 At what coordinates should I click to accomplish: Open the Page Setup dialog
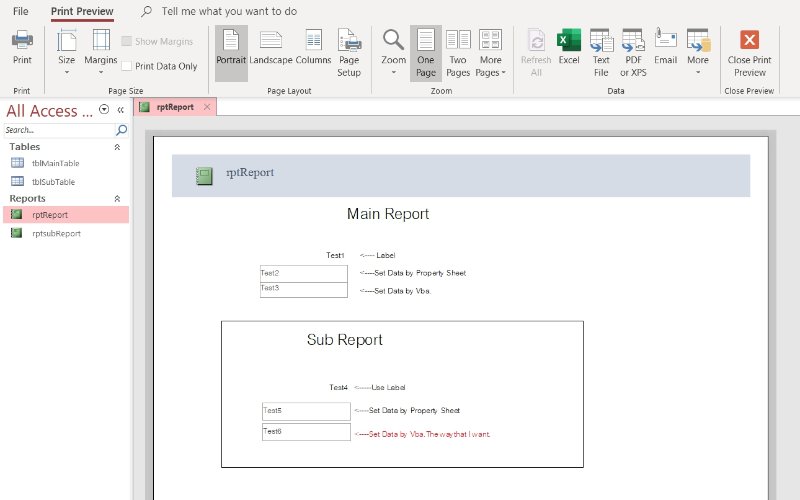[349, 52]
